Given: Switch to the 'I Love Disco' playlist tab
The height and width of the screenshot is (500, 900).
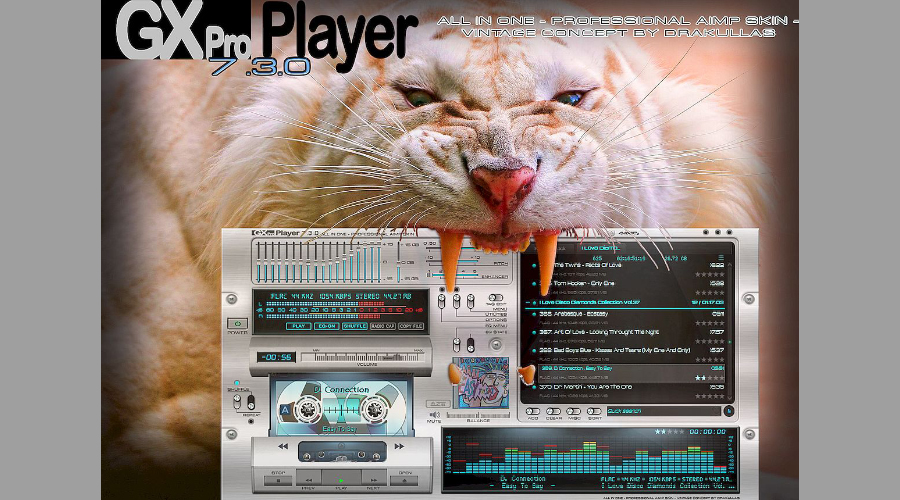Looking at the screenshot, I should (x=600, y=248).
